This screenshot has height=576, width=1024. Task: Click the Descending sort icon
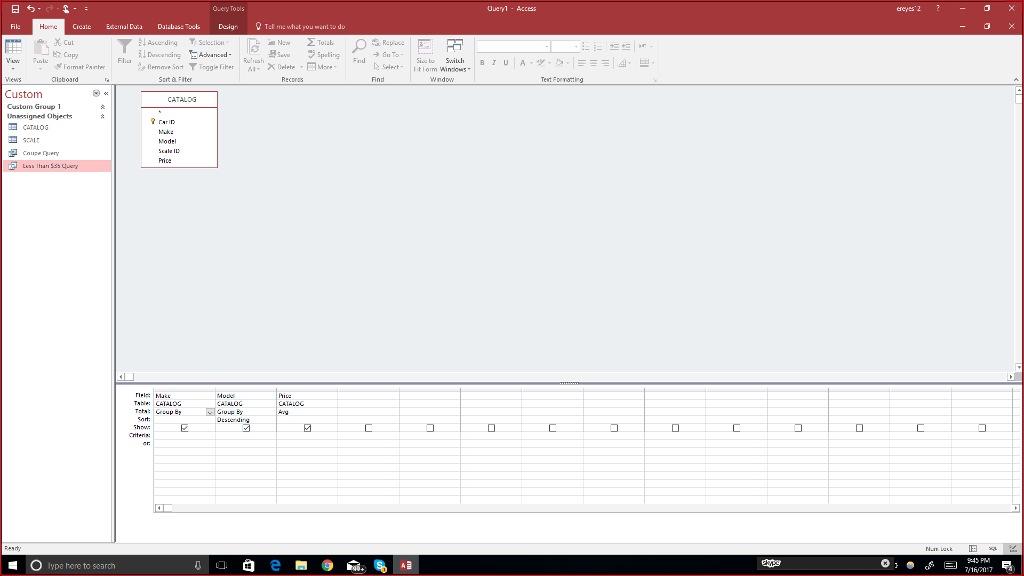(142, 55)
